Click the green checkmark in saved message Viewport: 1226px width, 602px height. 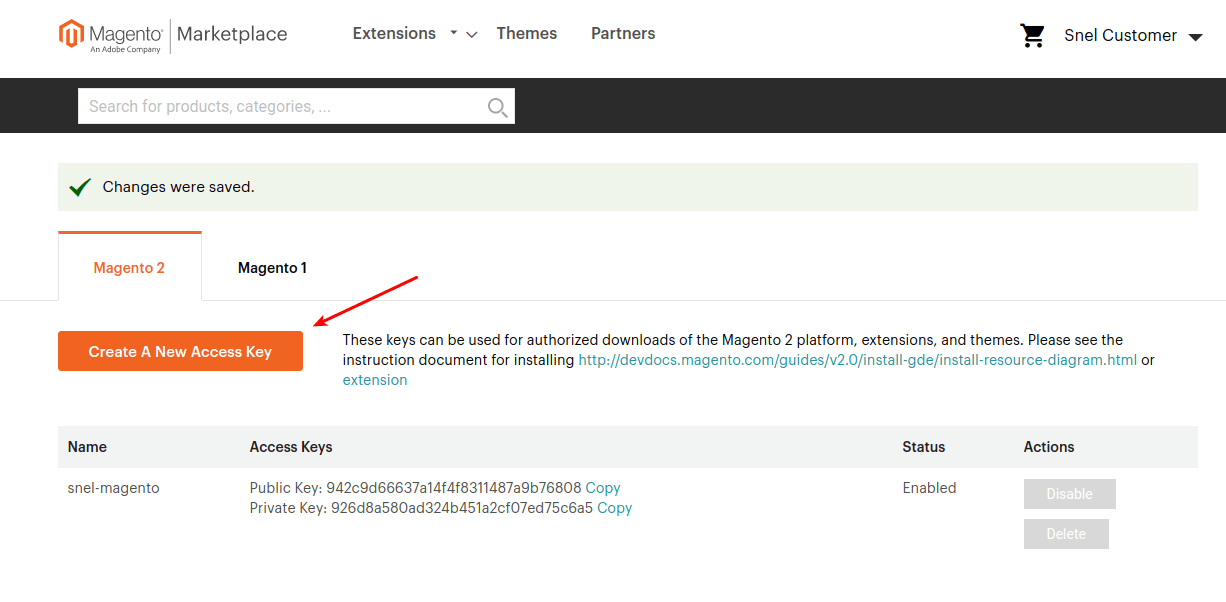pos(80,187)
